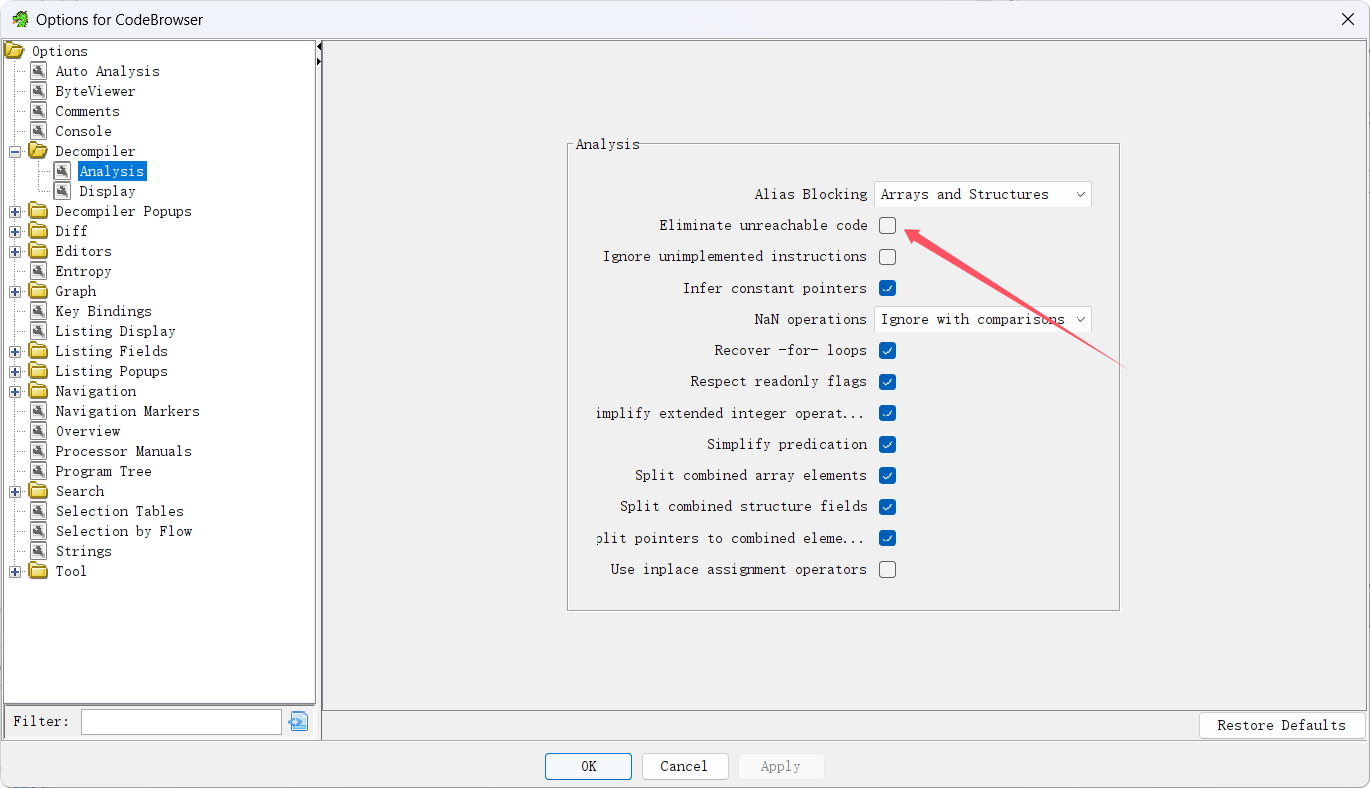Uncheck Infer constant pointers

click(x=887, y=288)
